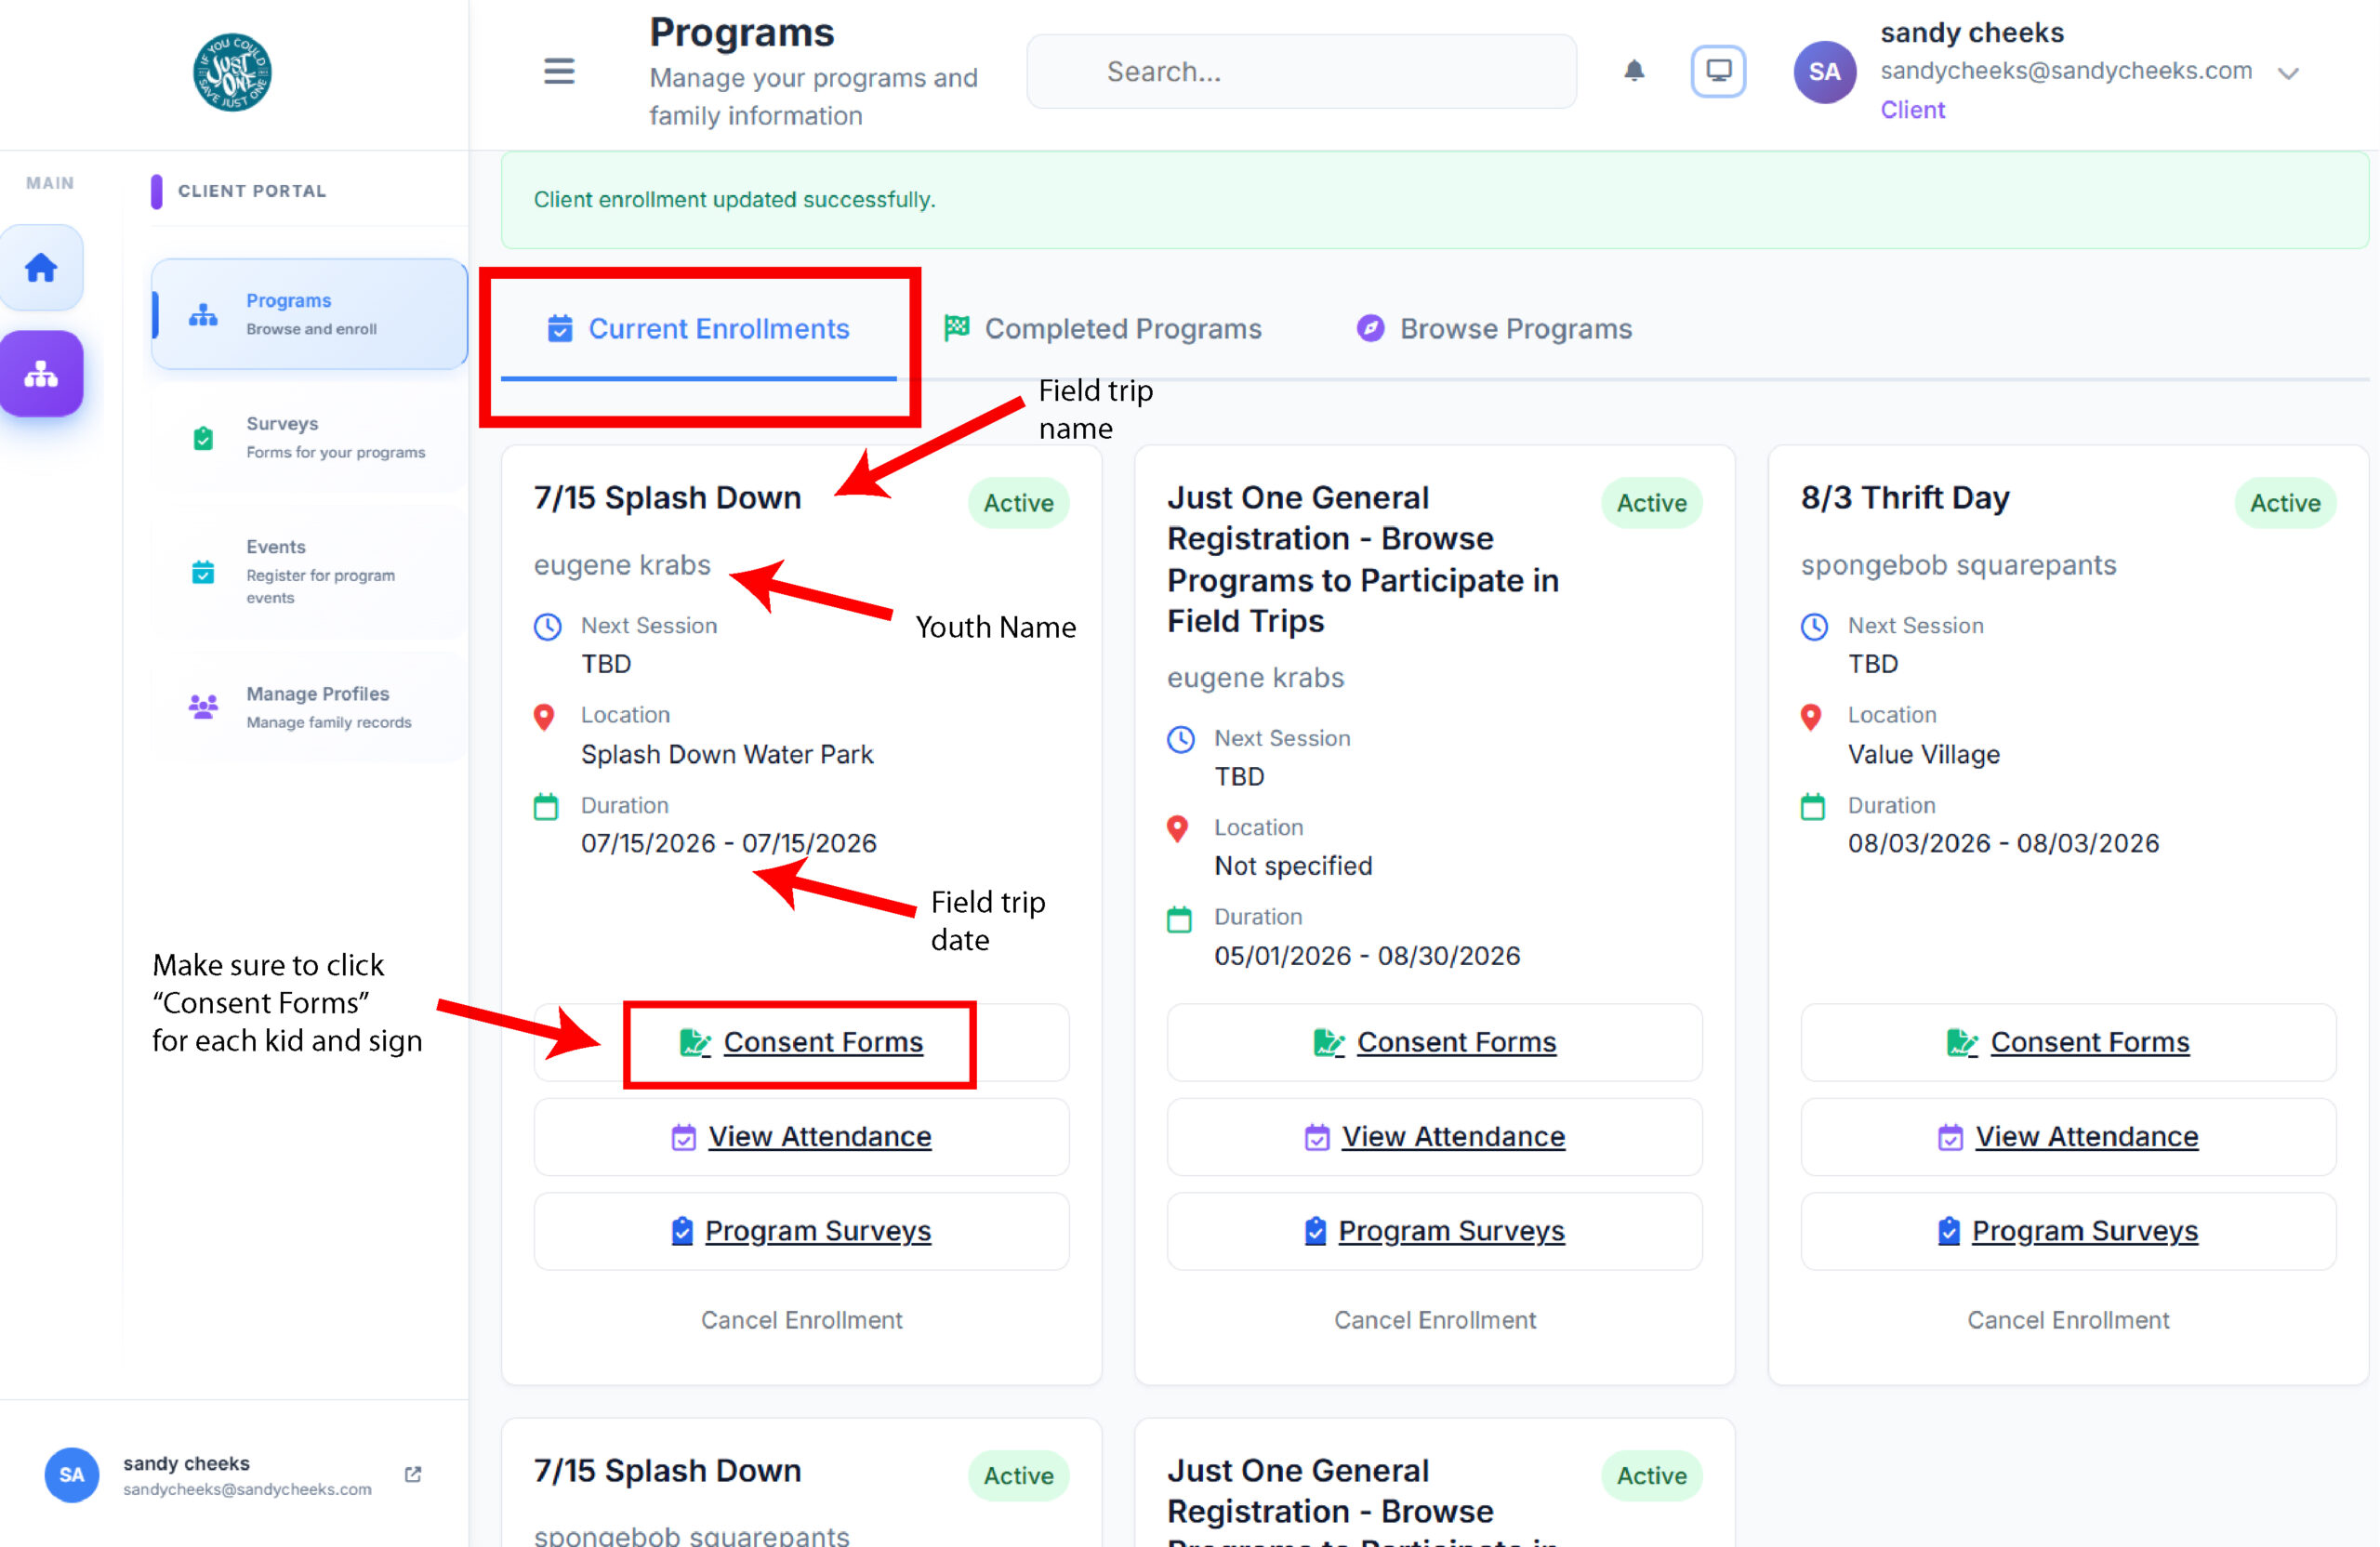Cancel Enrollment for 8/3 Thrift Day
This screenshot has height=1547, width=2380.
[x=2068, y=1319]
